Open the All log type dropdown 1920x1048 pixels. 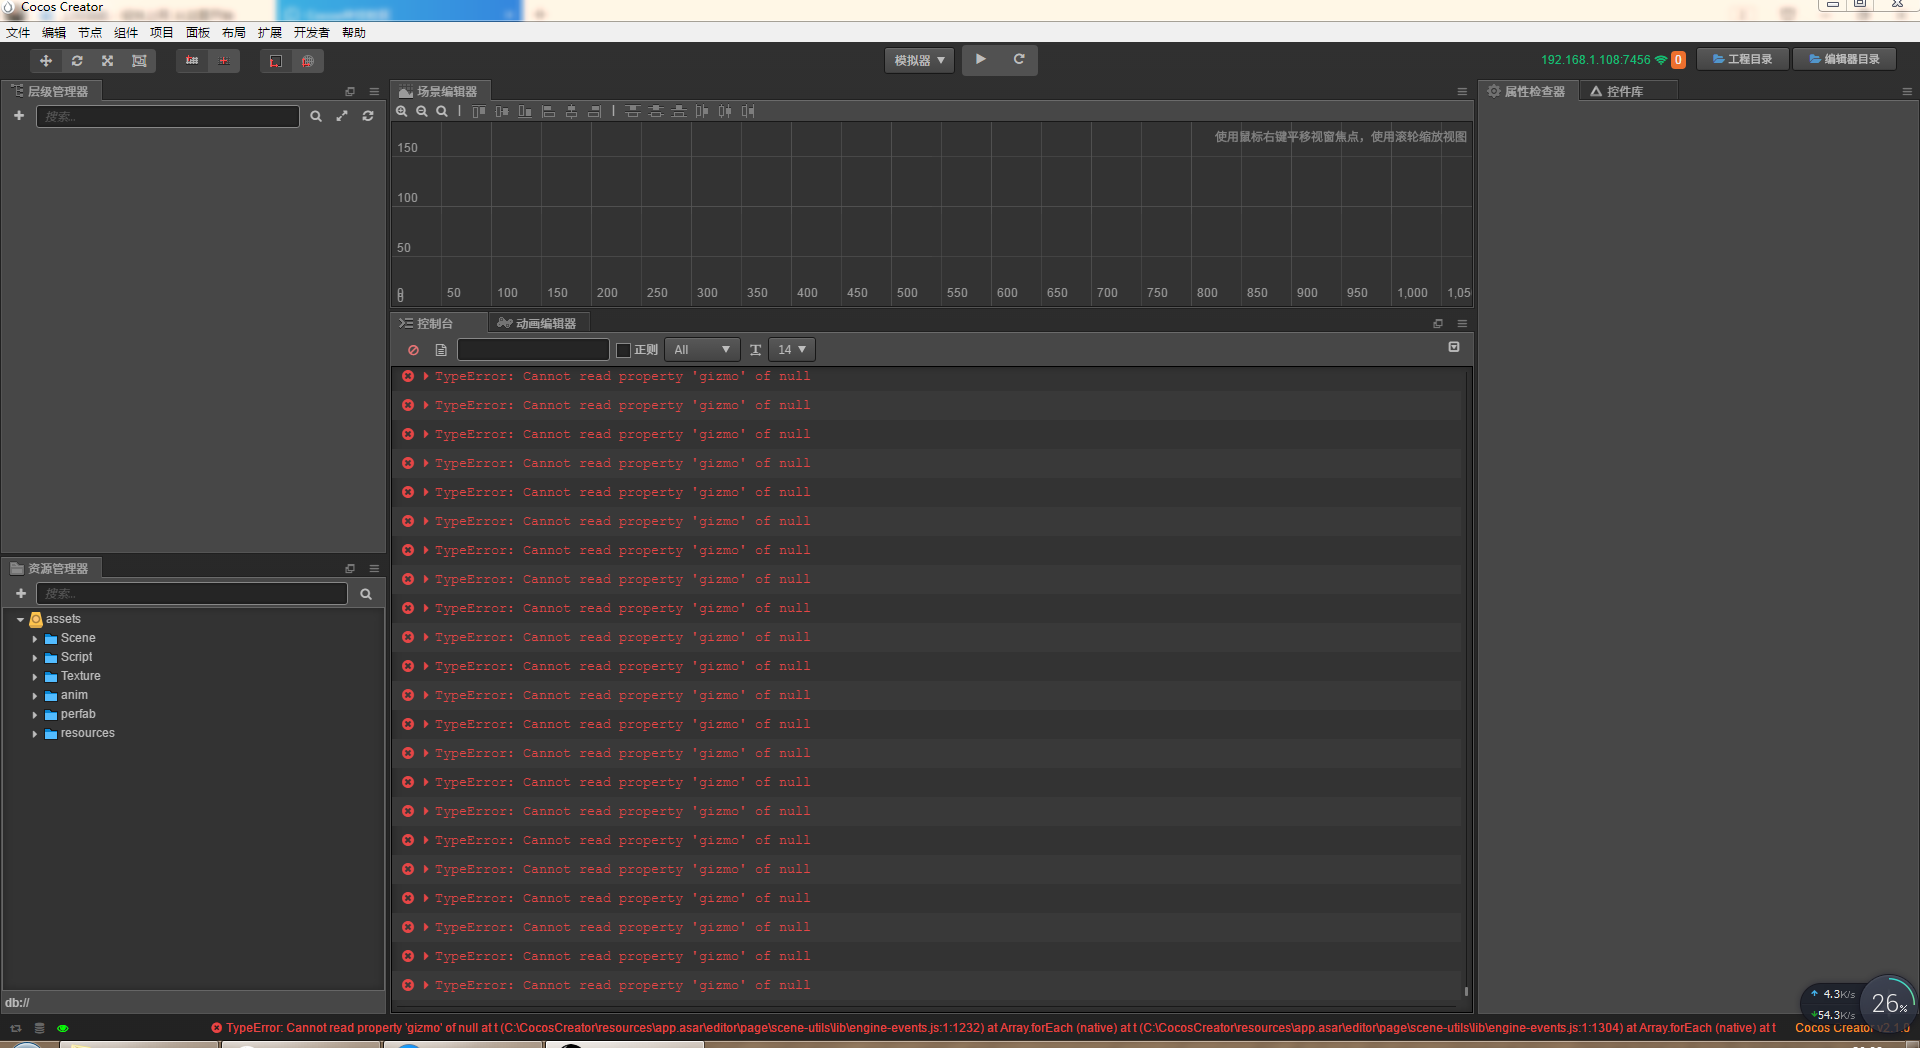tap(702, 350)
